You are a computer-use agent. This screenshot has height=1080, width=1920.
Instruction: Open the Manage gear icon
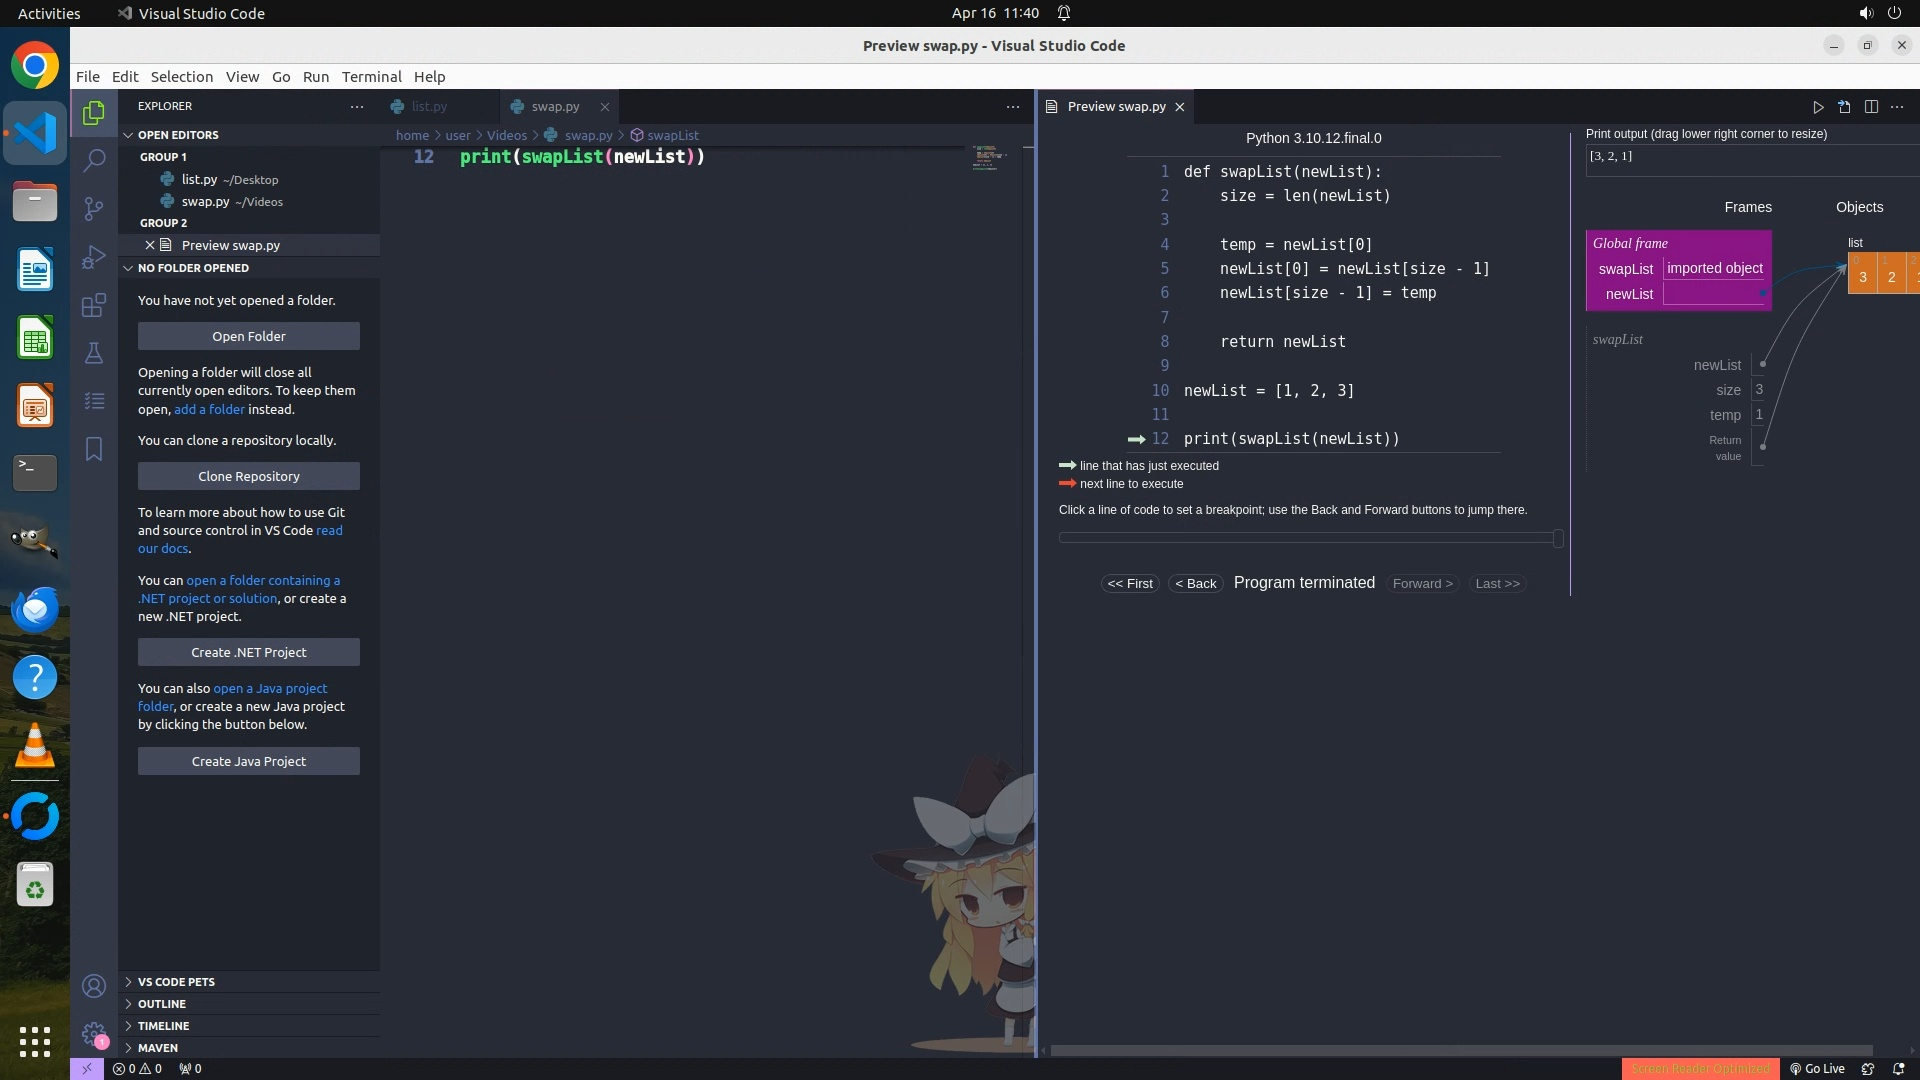coord(94,1034)
